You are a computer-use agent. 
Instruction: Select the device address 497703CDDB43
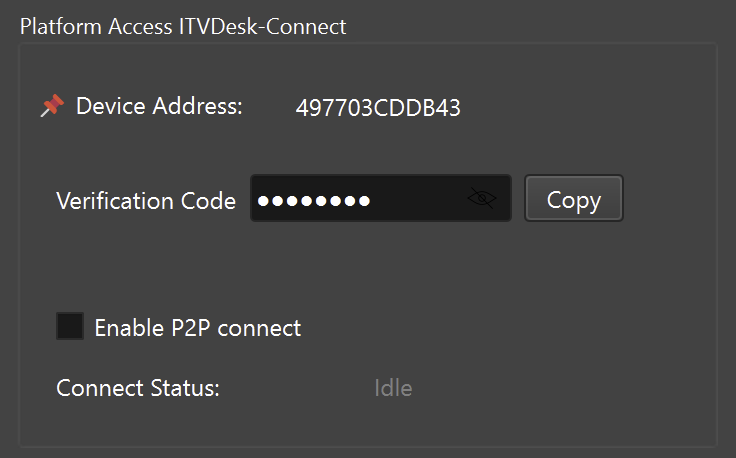pyautogui.click(x=378, y=109)
